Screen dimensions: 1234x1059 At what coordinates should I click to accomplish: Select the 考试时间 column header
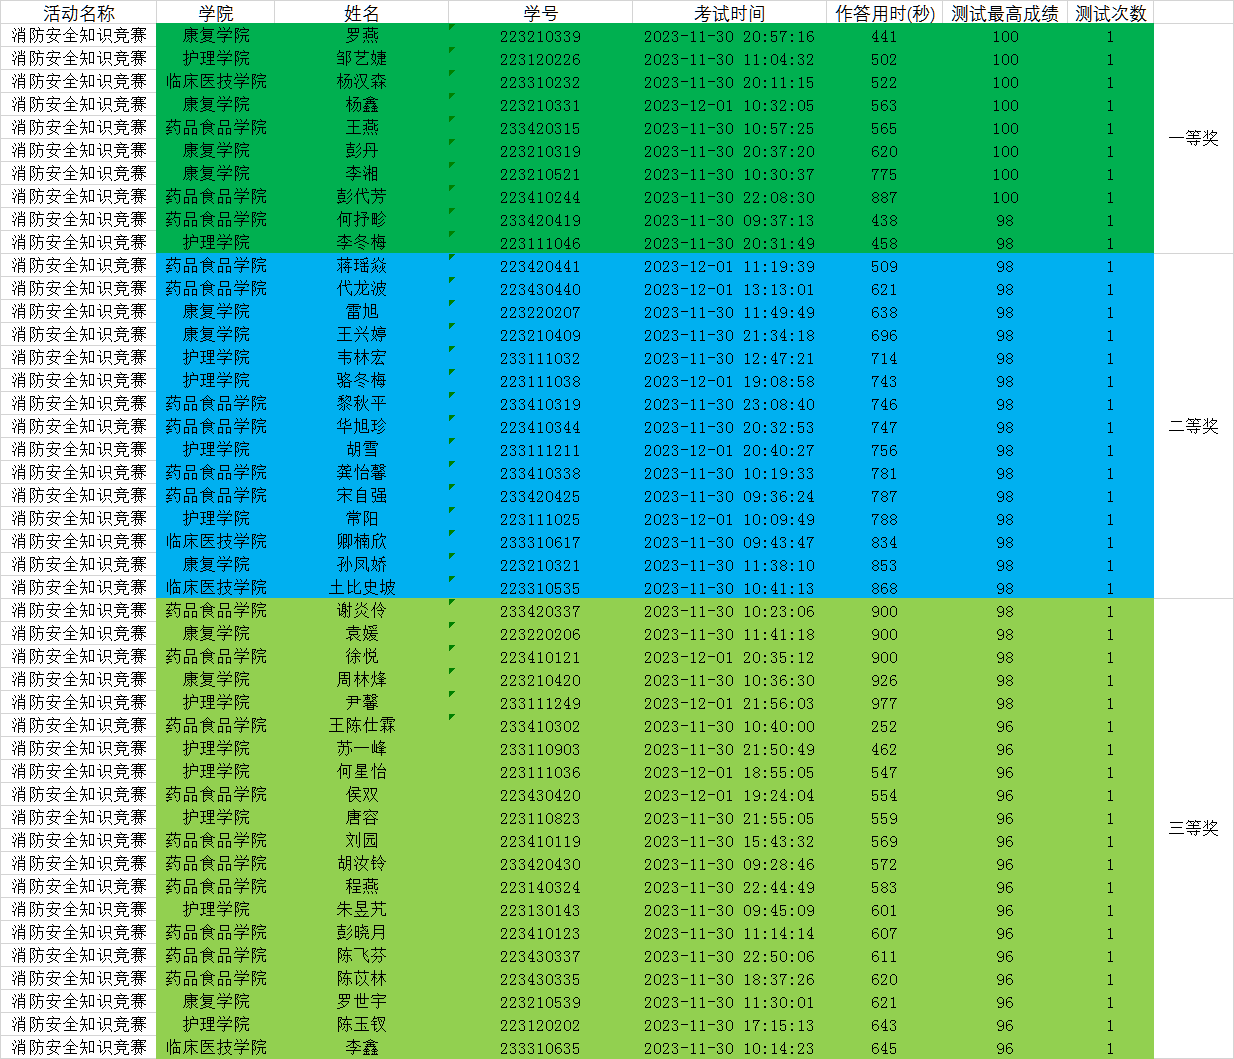(729, 13)
